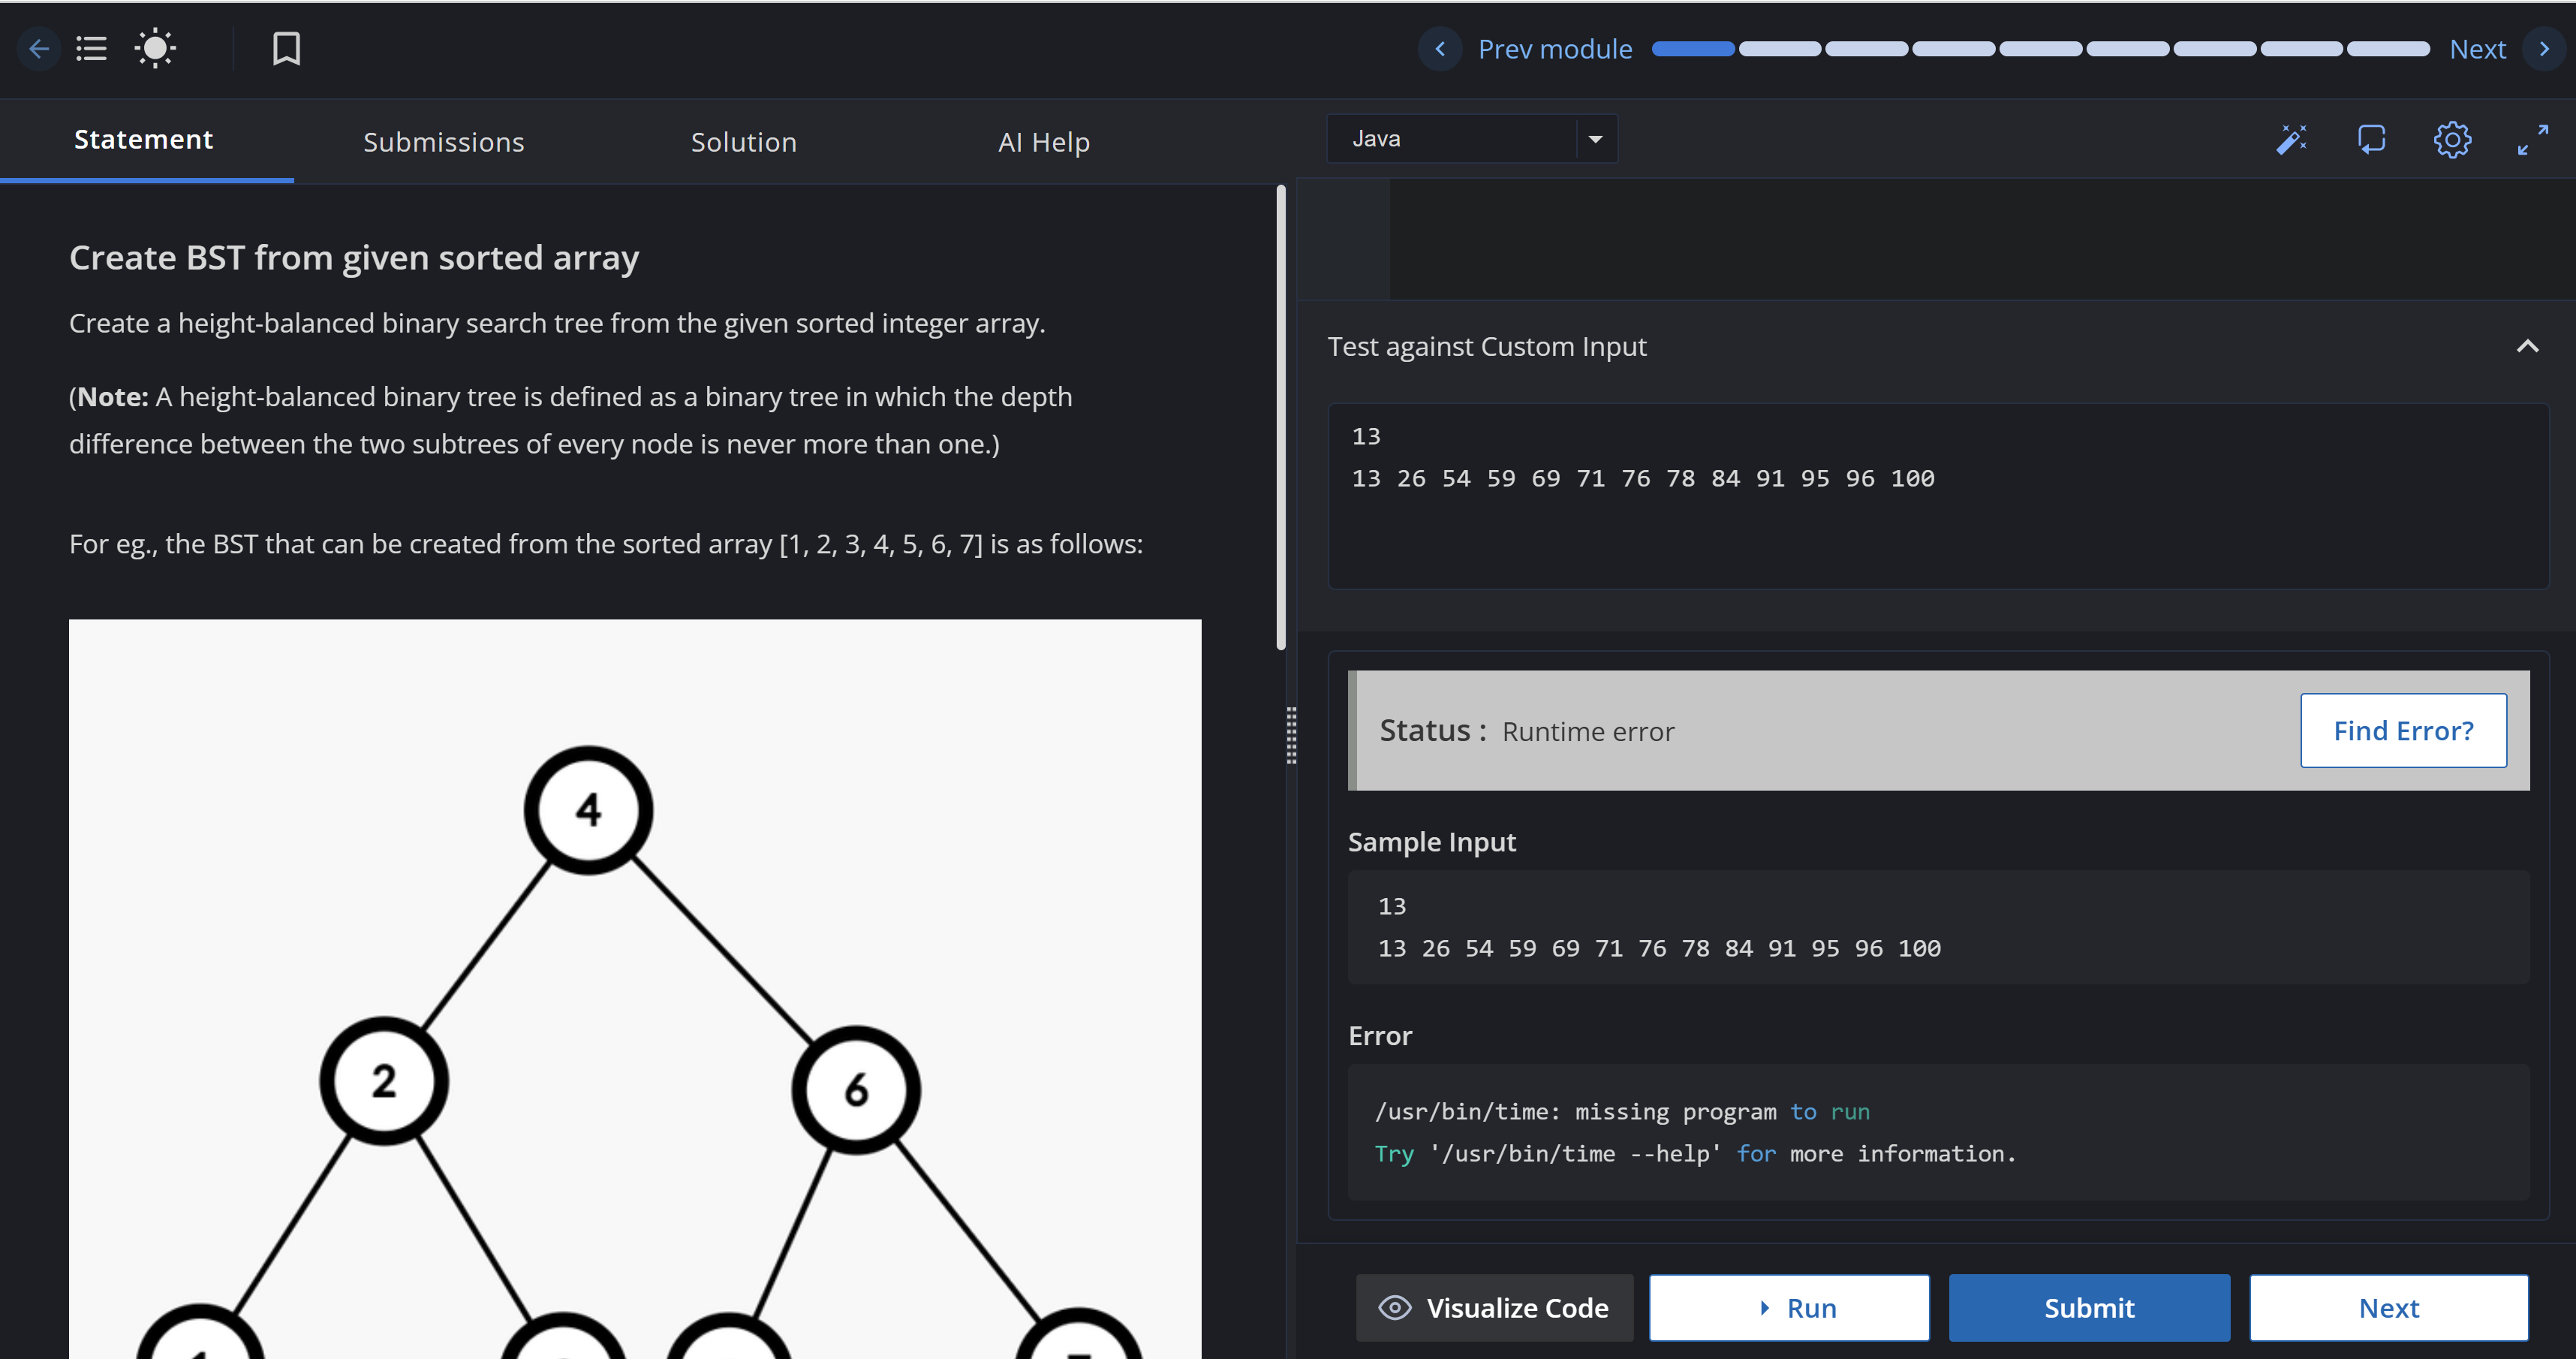Open the Java language dropdown

[1471, 139]
